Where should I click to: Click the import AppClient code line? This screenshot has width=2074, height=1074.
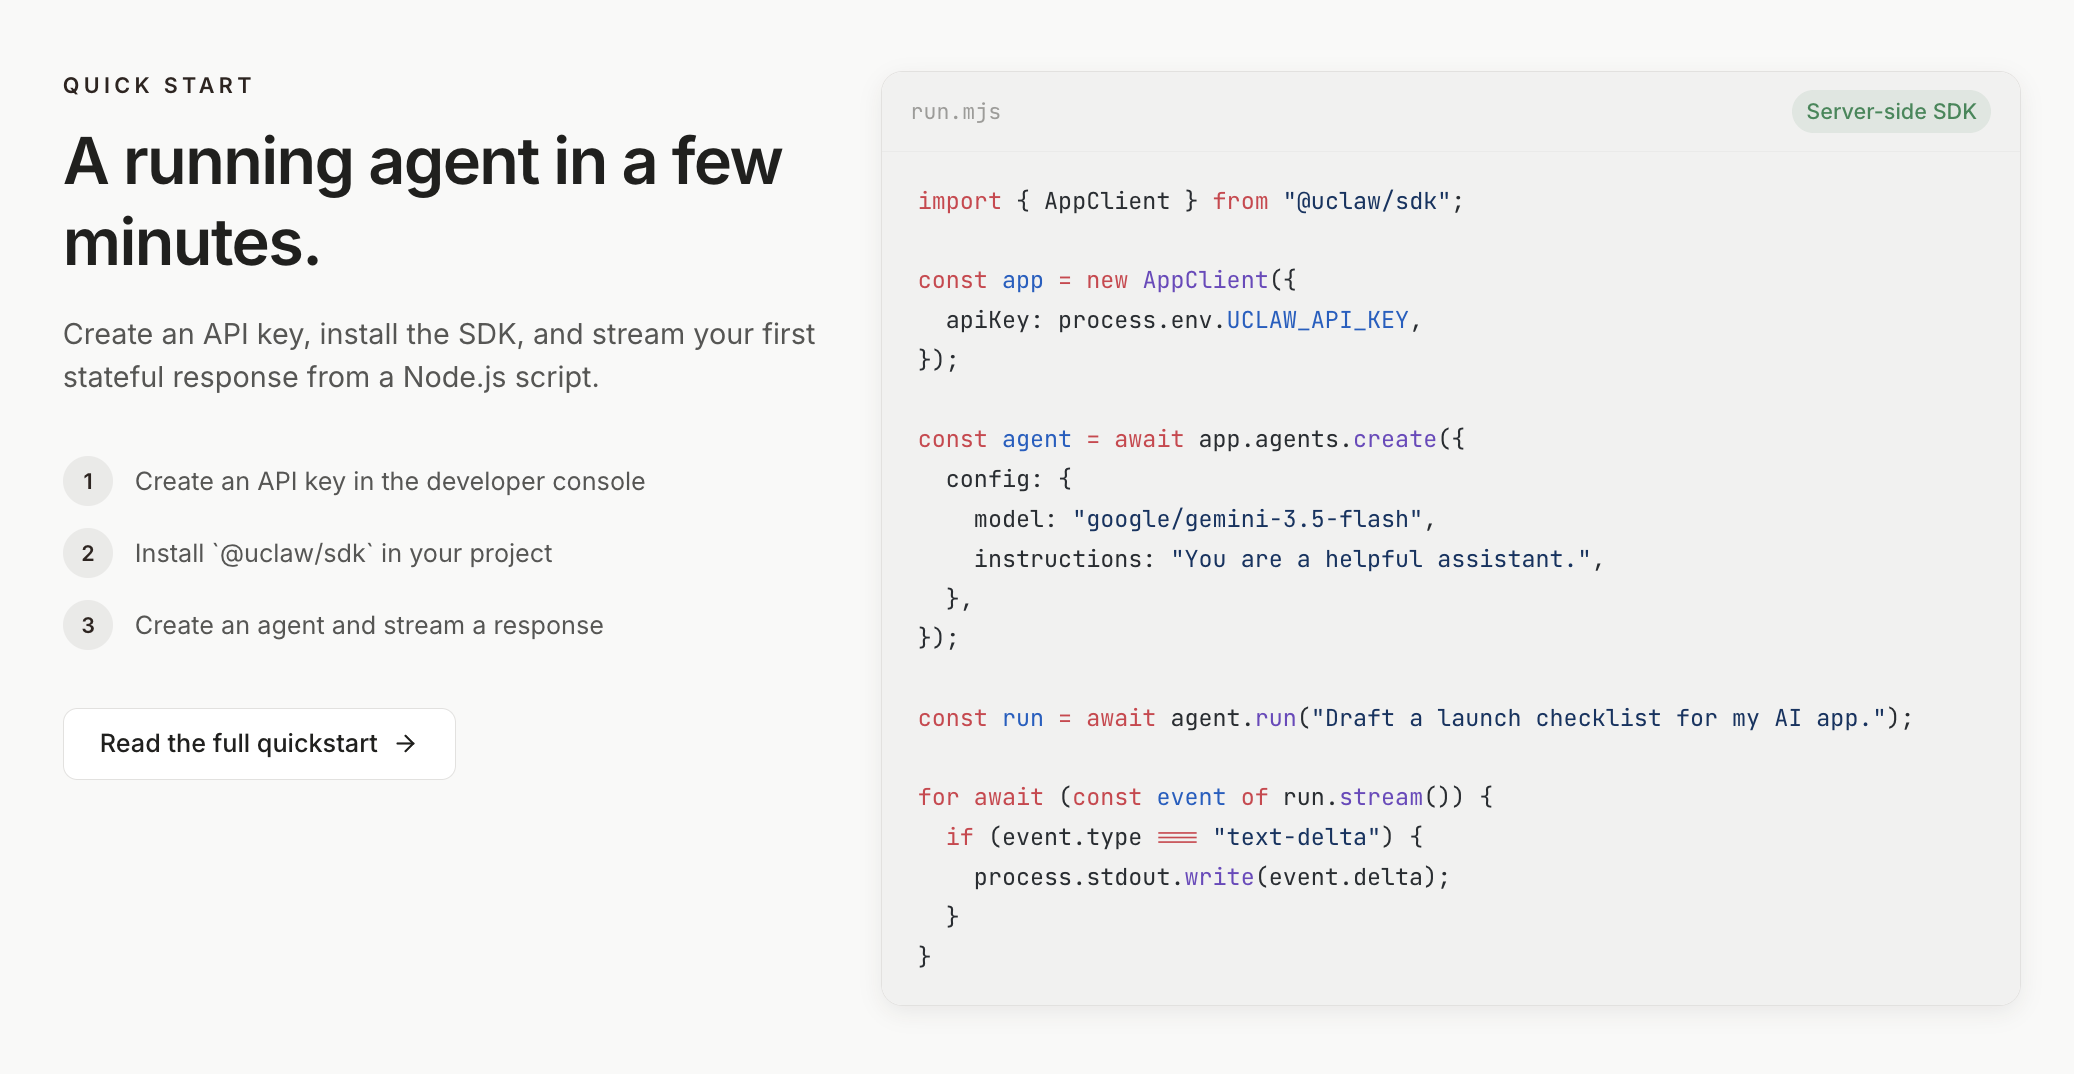1191,202
